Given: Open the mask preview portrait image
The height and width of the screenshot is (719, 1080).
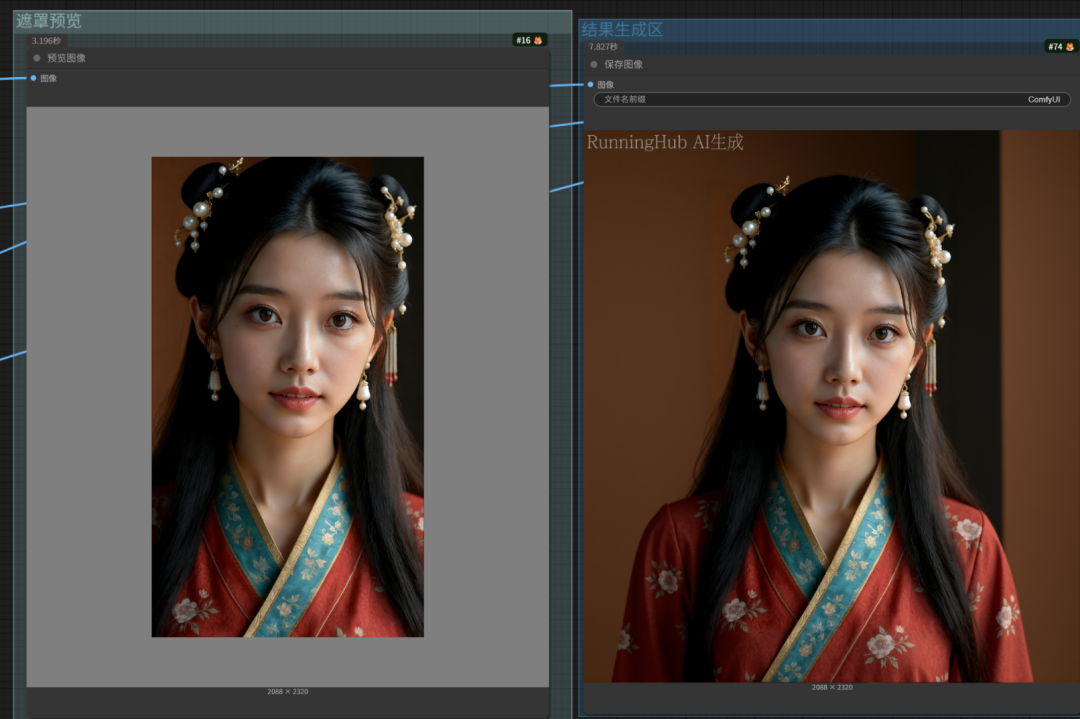Looking at the screenshot, I should click(x=288, y=397).
